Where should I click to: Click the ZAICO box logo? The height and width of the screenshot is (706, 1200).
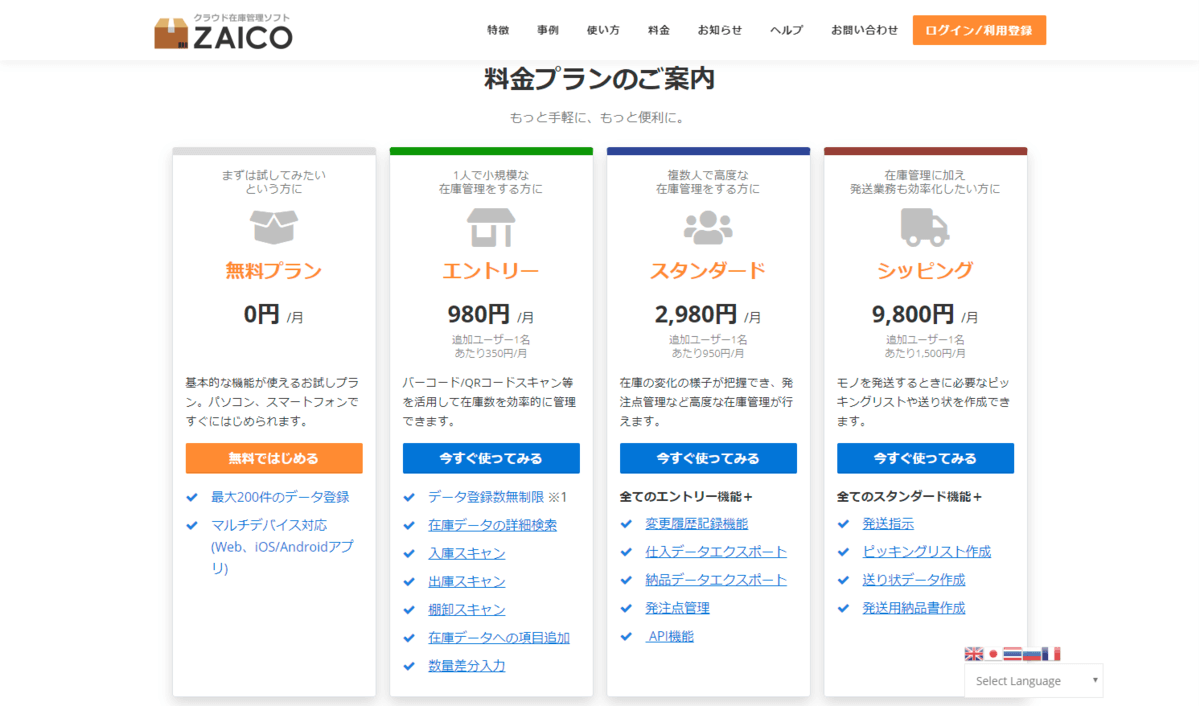(x=171, y=33)
